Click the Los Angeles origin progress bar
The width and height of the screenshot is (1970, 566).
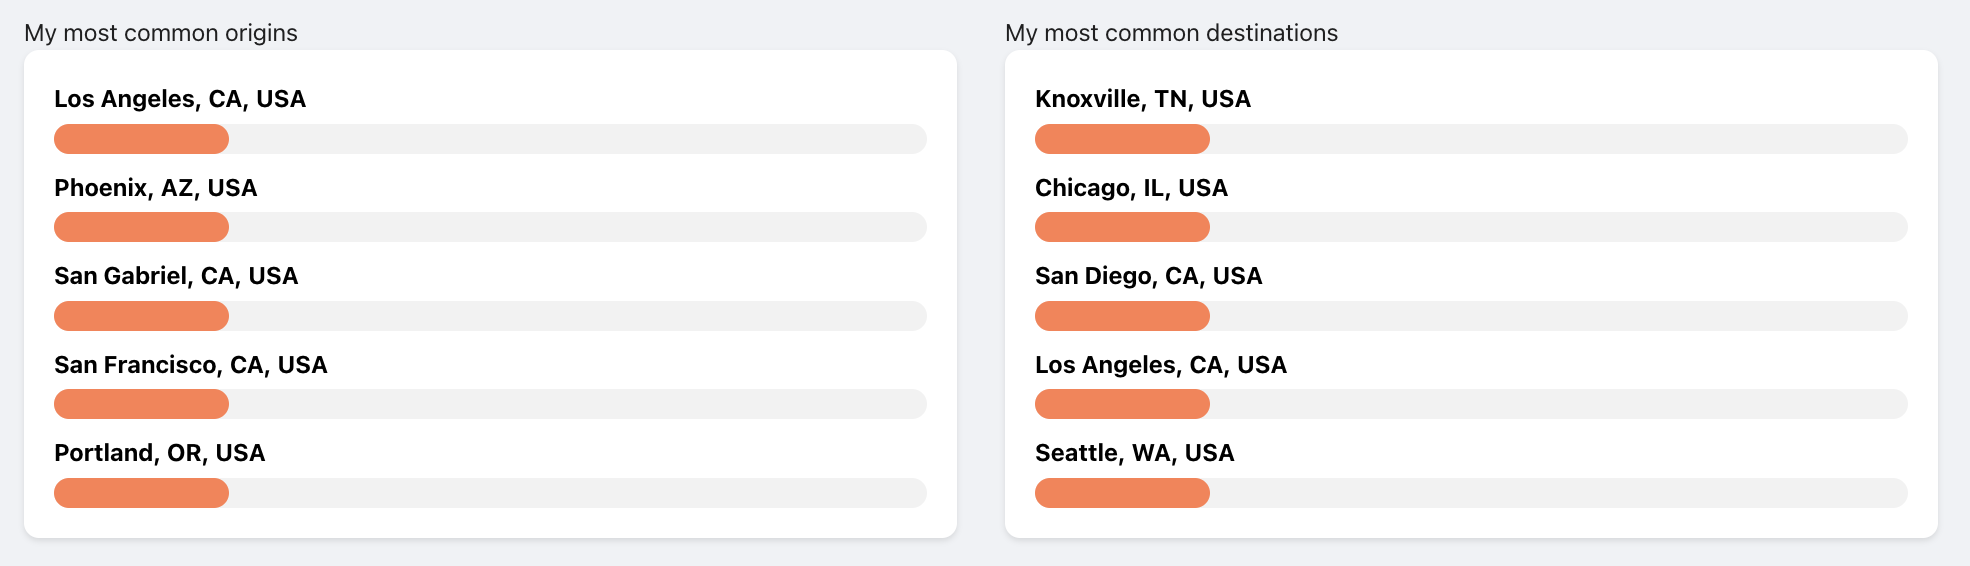490,139
